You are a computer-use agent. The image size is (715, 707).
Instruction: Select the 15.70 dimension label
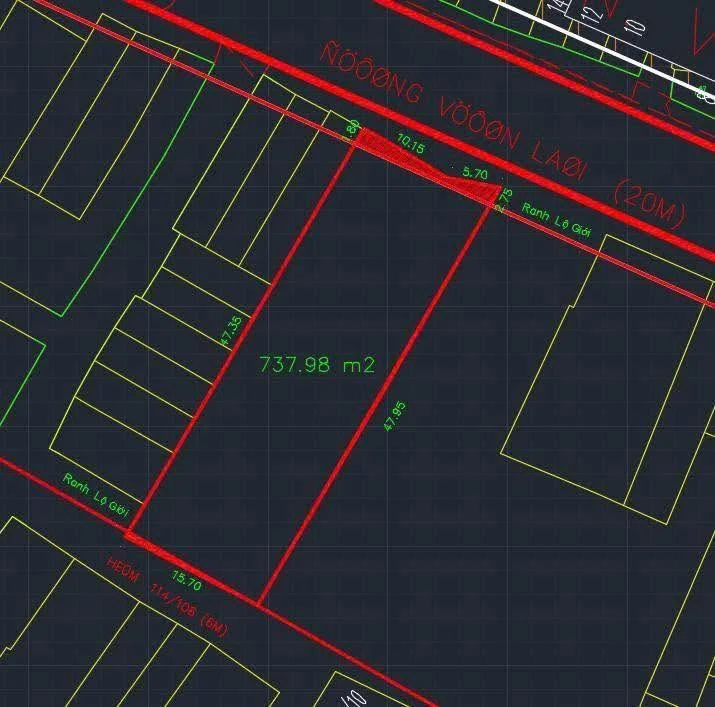[x=186, y=581]
